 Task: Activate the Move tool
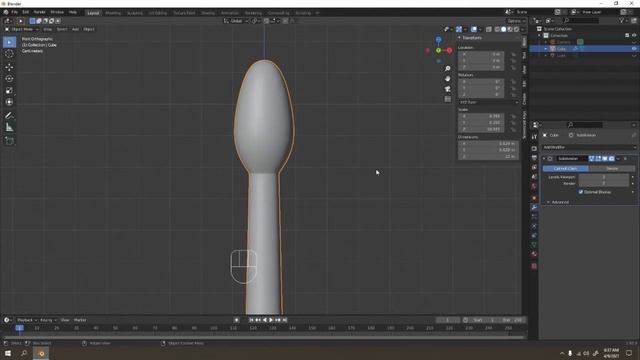9,67
